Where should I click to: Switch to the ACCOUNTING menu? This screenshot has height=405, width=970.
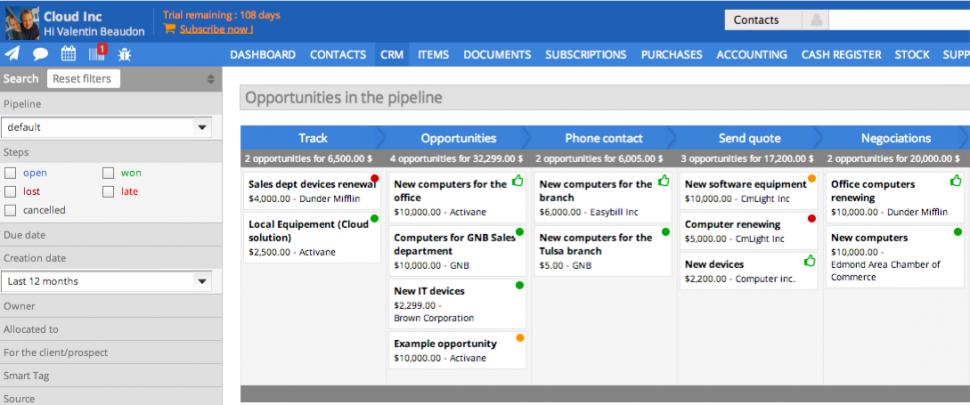751,55
